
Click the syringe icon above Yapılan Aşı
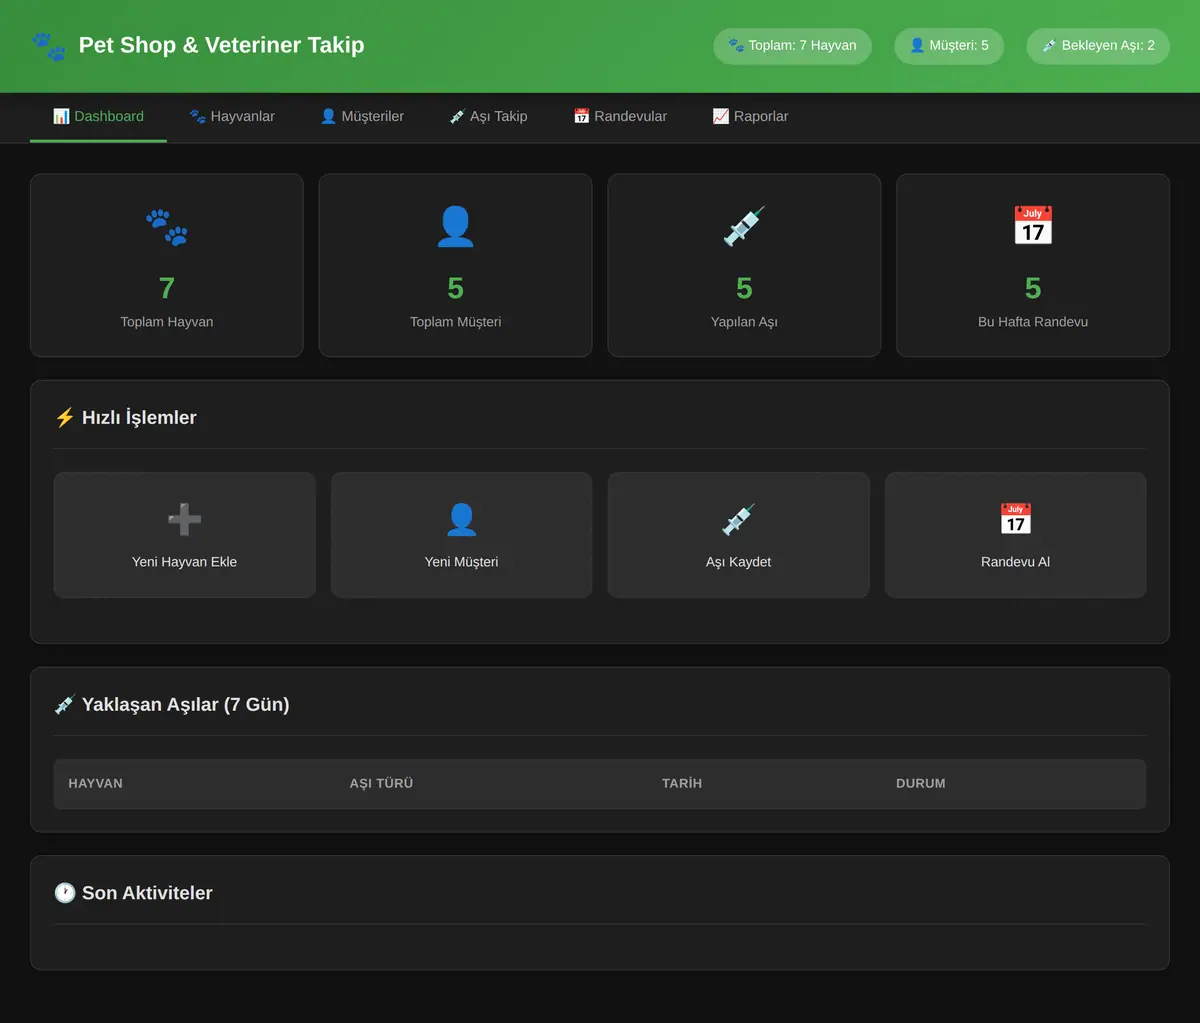[x=744, y=227]
